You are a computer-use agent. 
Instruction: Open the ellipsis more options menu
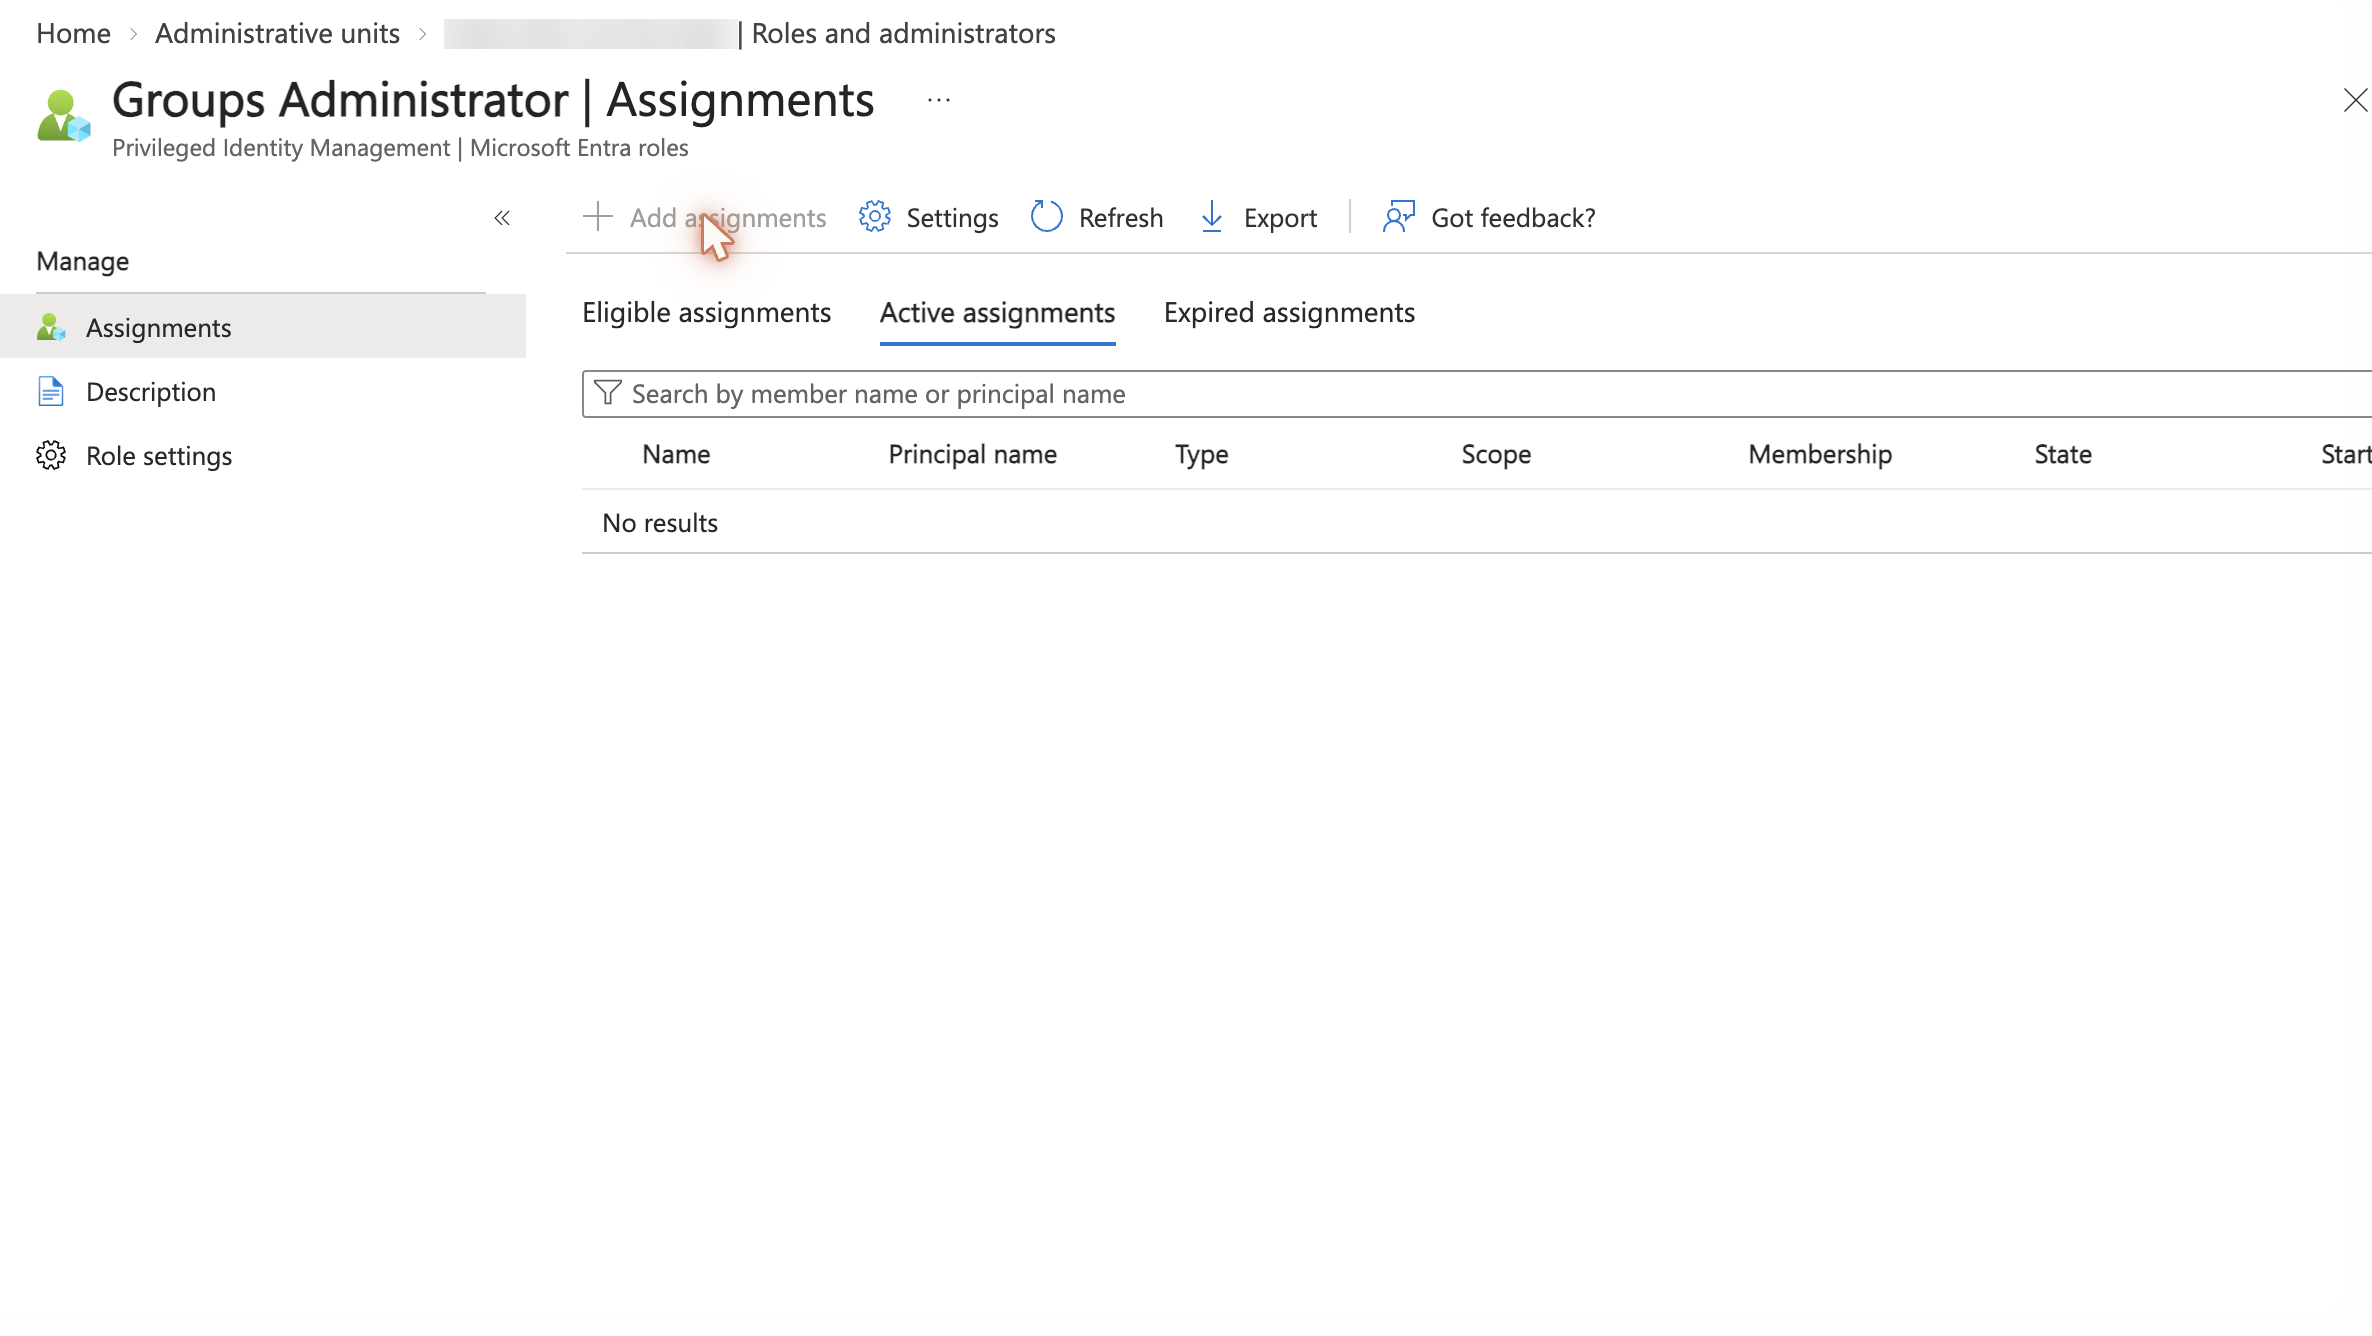coord(938,100)
